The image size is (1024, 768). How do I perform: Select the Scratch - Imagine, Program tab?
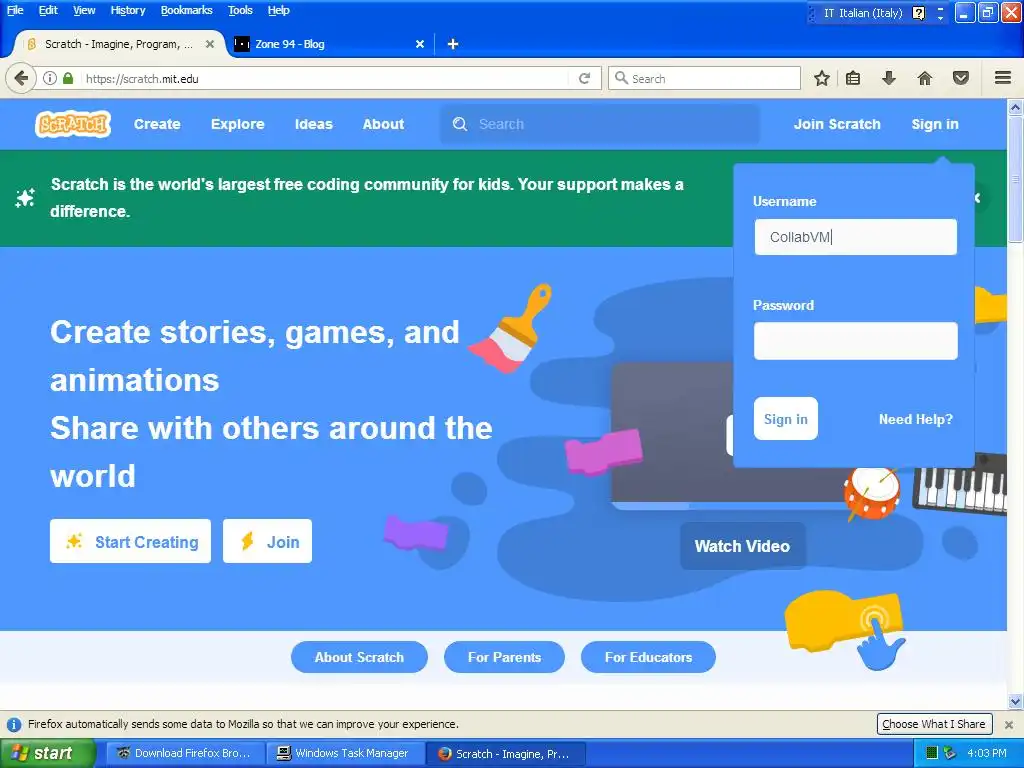(119, 44)
